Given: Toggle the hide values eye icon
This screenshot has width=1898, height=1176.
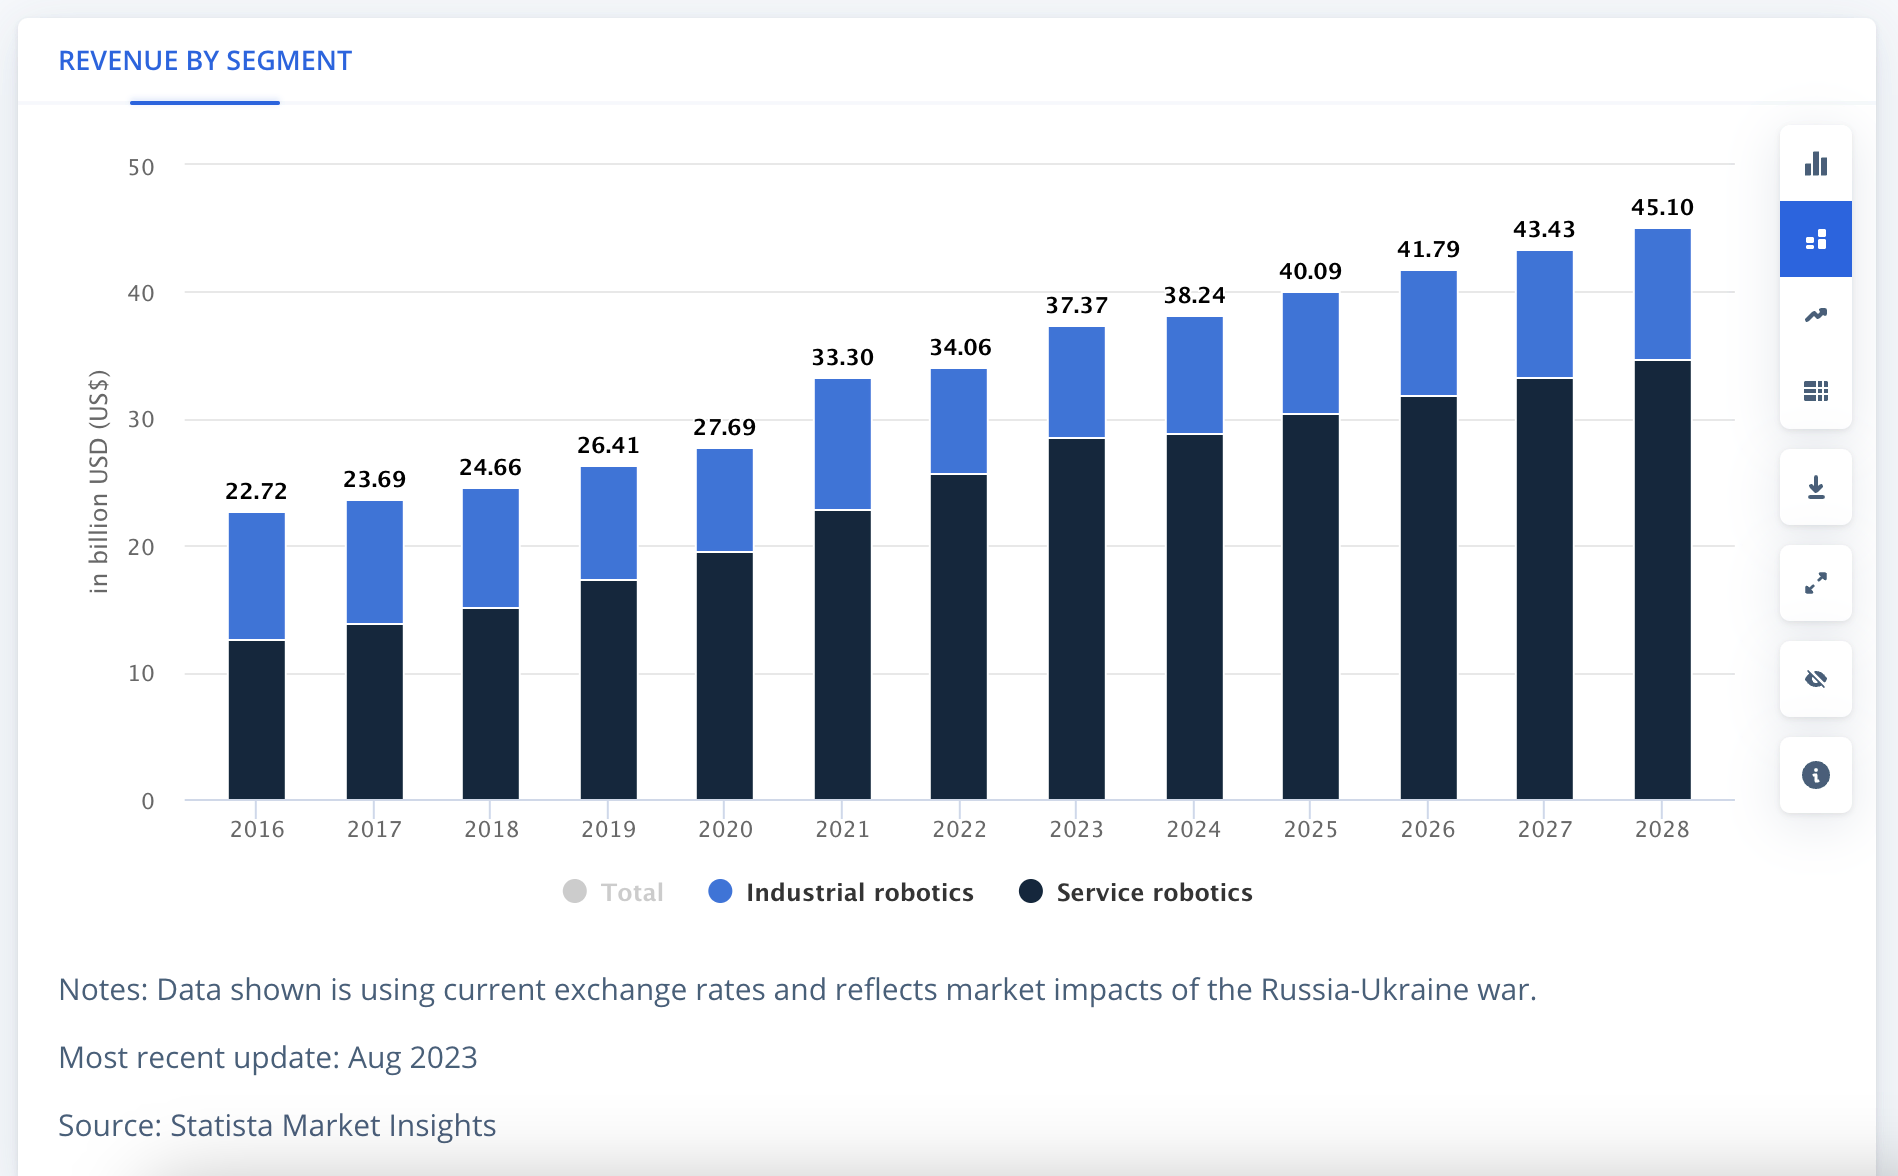Looking at the screenshot, I should 1816,679.
